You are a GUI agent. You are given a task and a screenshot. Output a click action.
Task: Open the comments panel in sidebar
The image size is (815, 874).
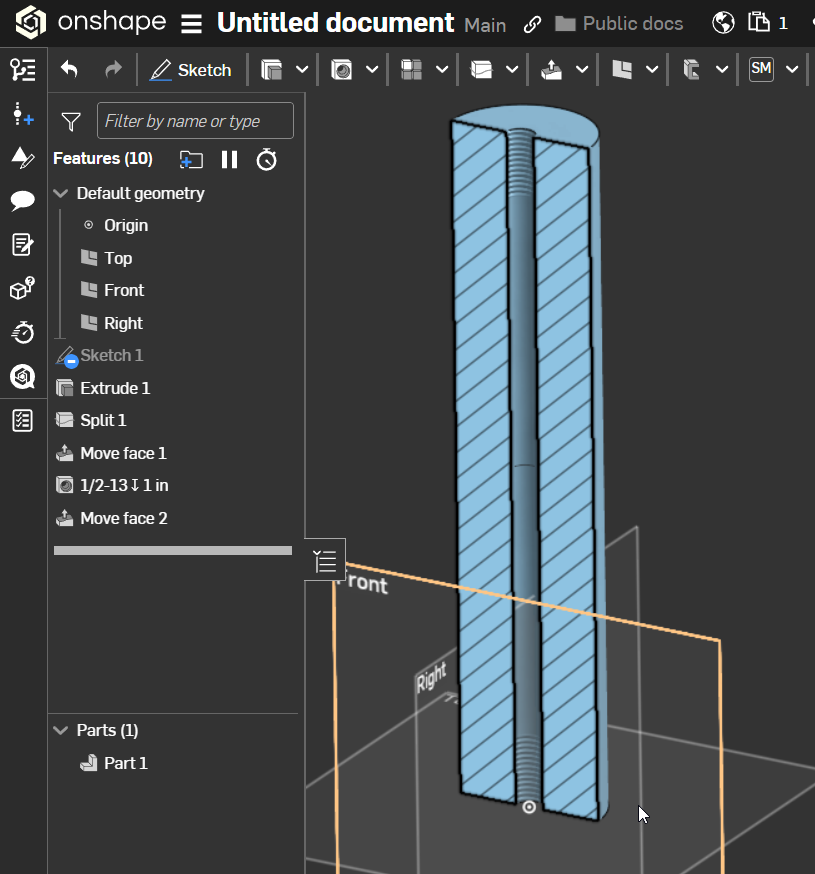[x=22, y=201]
